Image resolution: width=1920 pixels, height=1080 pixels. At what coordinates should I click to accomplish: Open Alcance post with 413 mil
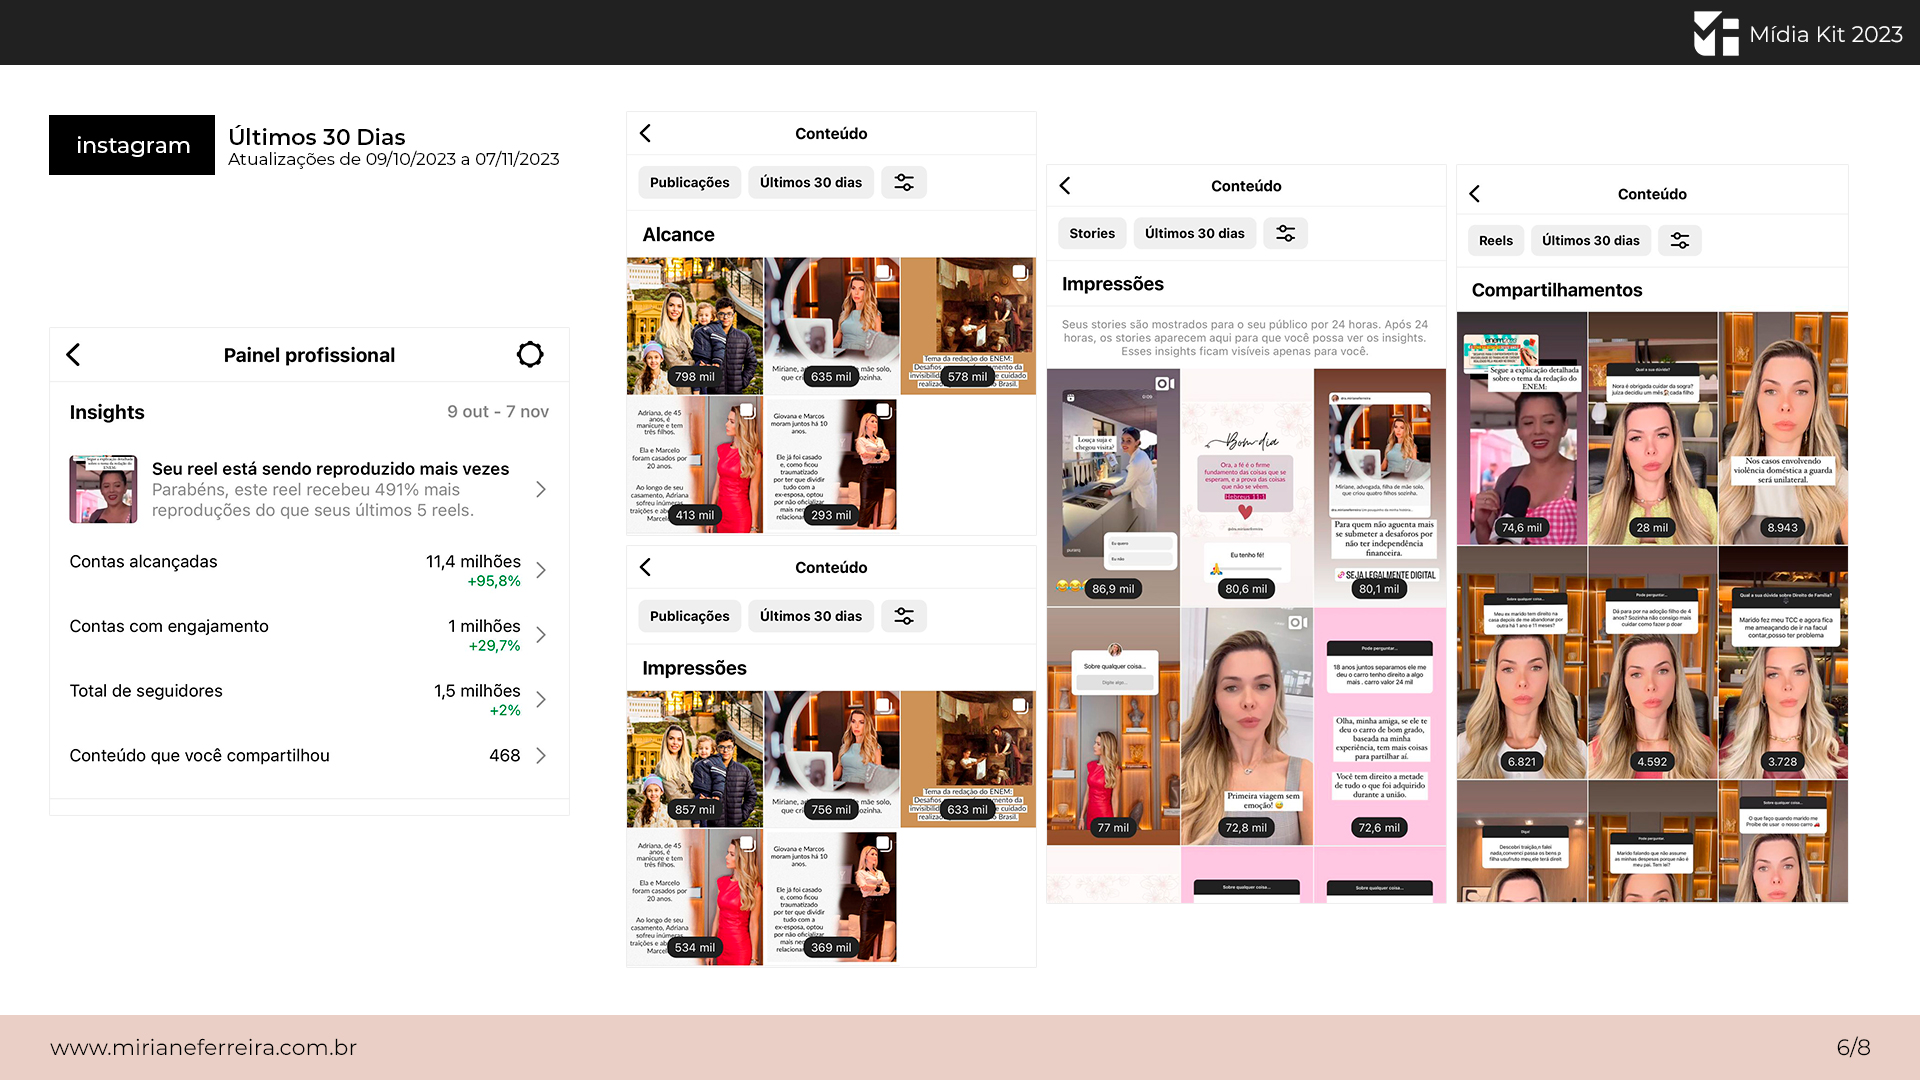coord(695,464)
